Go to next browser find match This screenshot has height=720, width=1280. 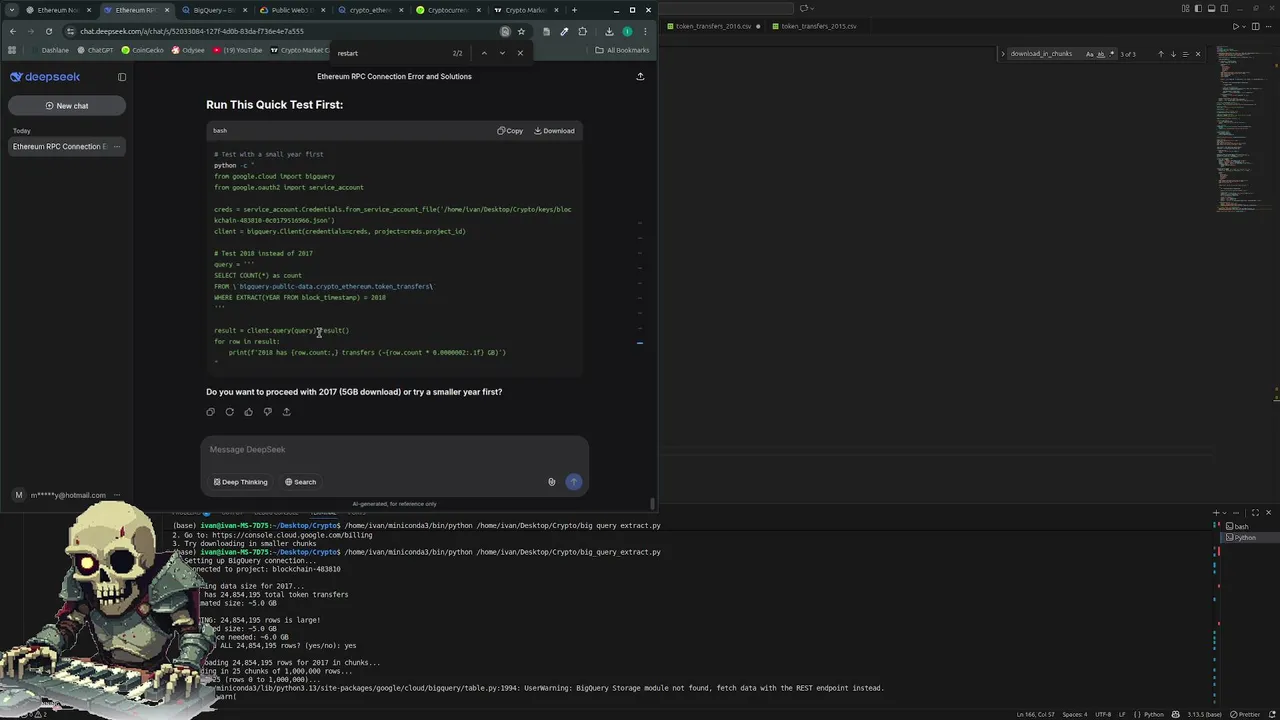pos(502,53)
